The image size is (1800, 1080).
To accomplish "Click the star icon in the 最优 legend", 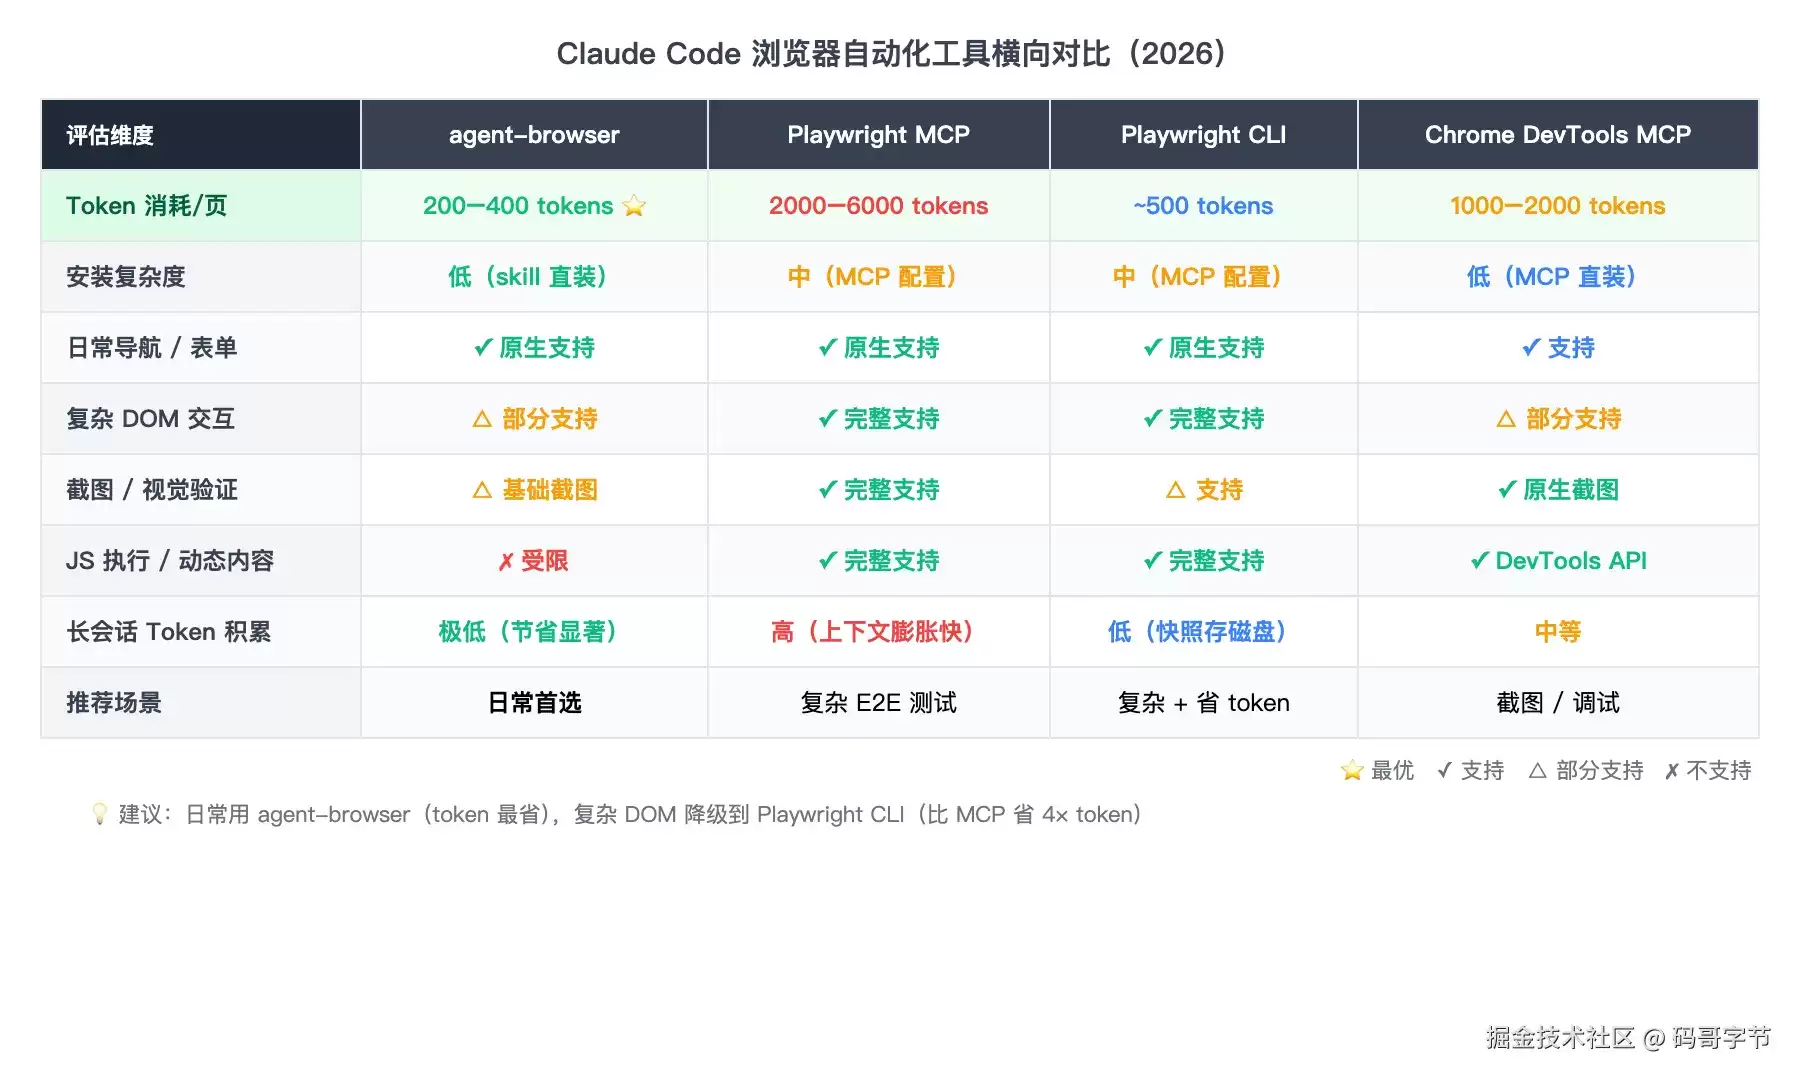I will [x=1352, y=770].
